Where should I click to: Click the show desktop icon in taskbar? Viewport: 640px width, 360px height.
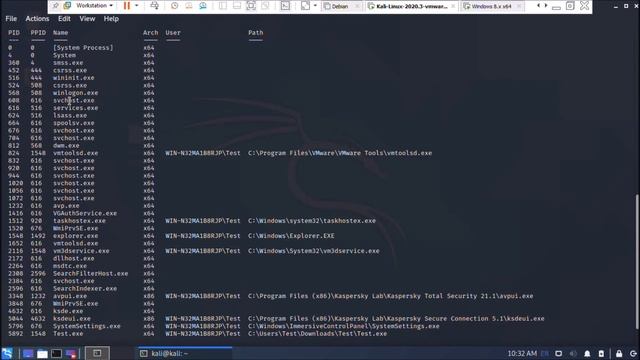tap(28, 353)
